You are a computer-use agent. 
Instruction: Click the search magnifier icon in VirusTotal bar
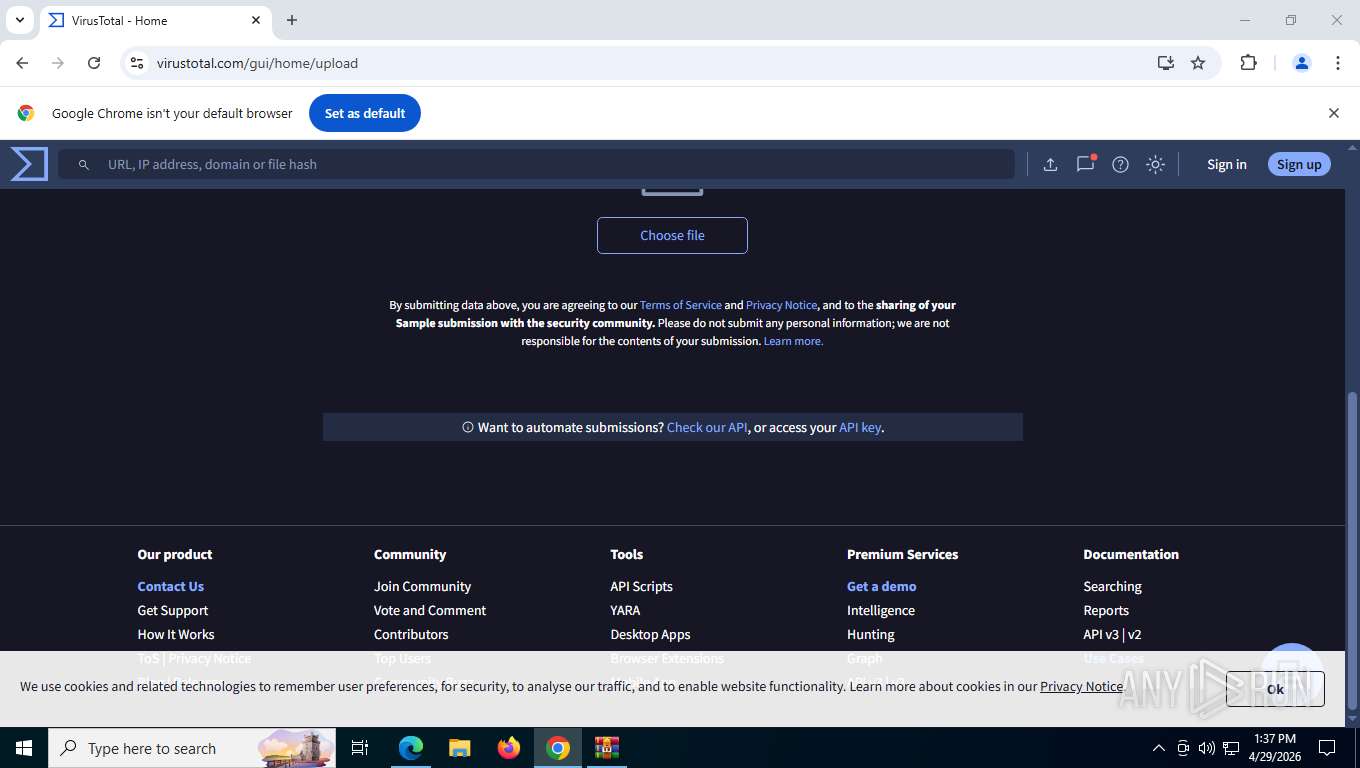tap(84, 164)
